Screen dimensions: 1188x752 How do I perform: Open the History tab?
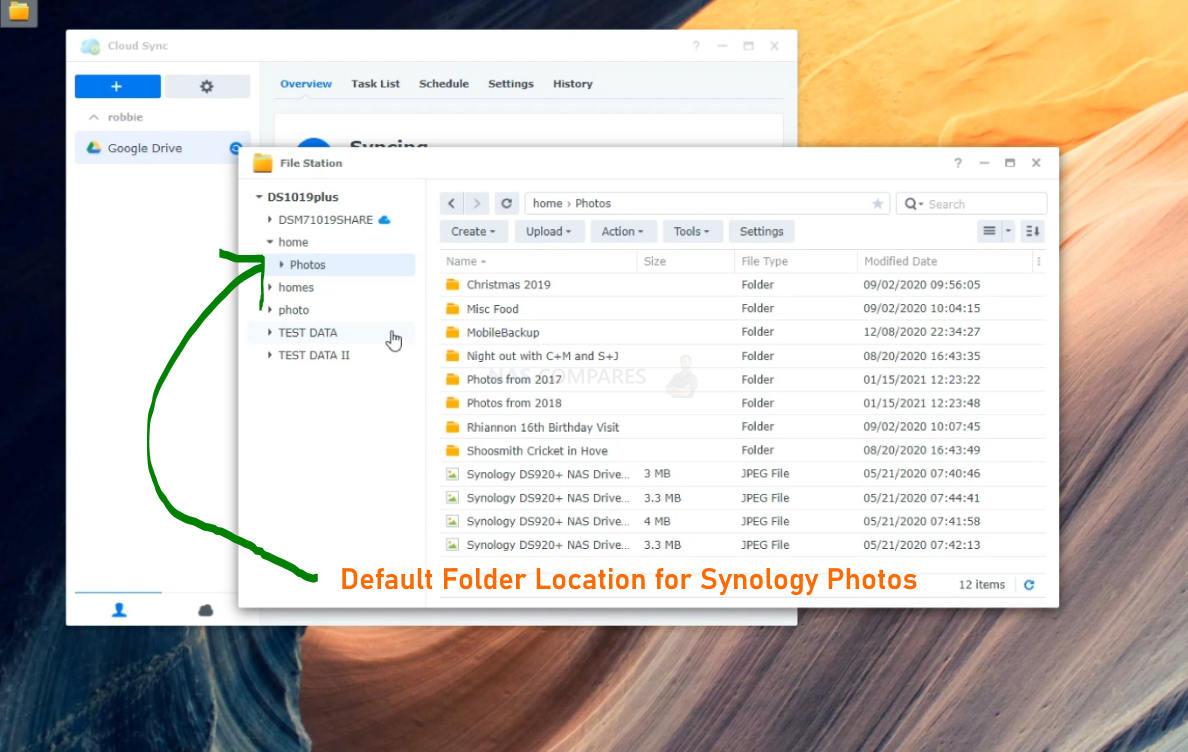click(573, 84)
